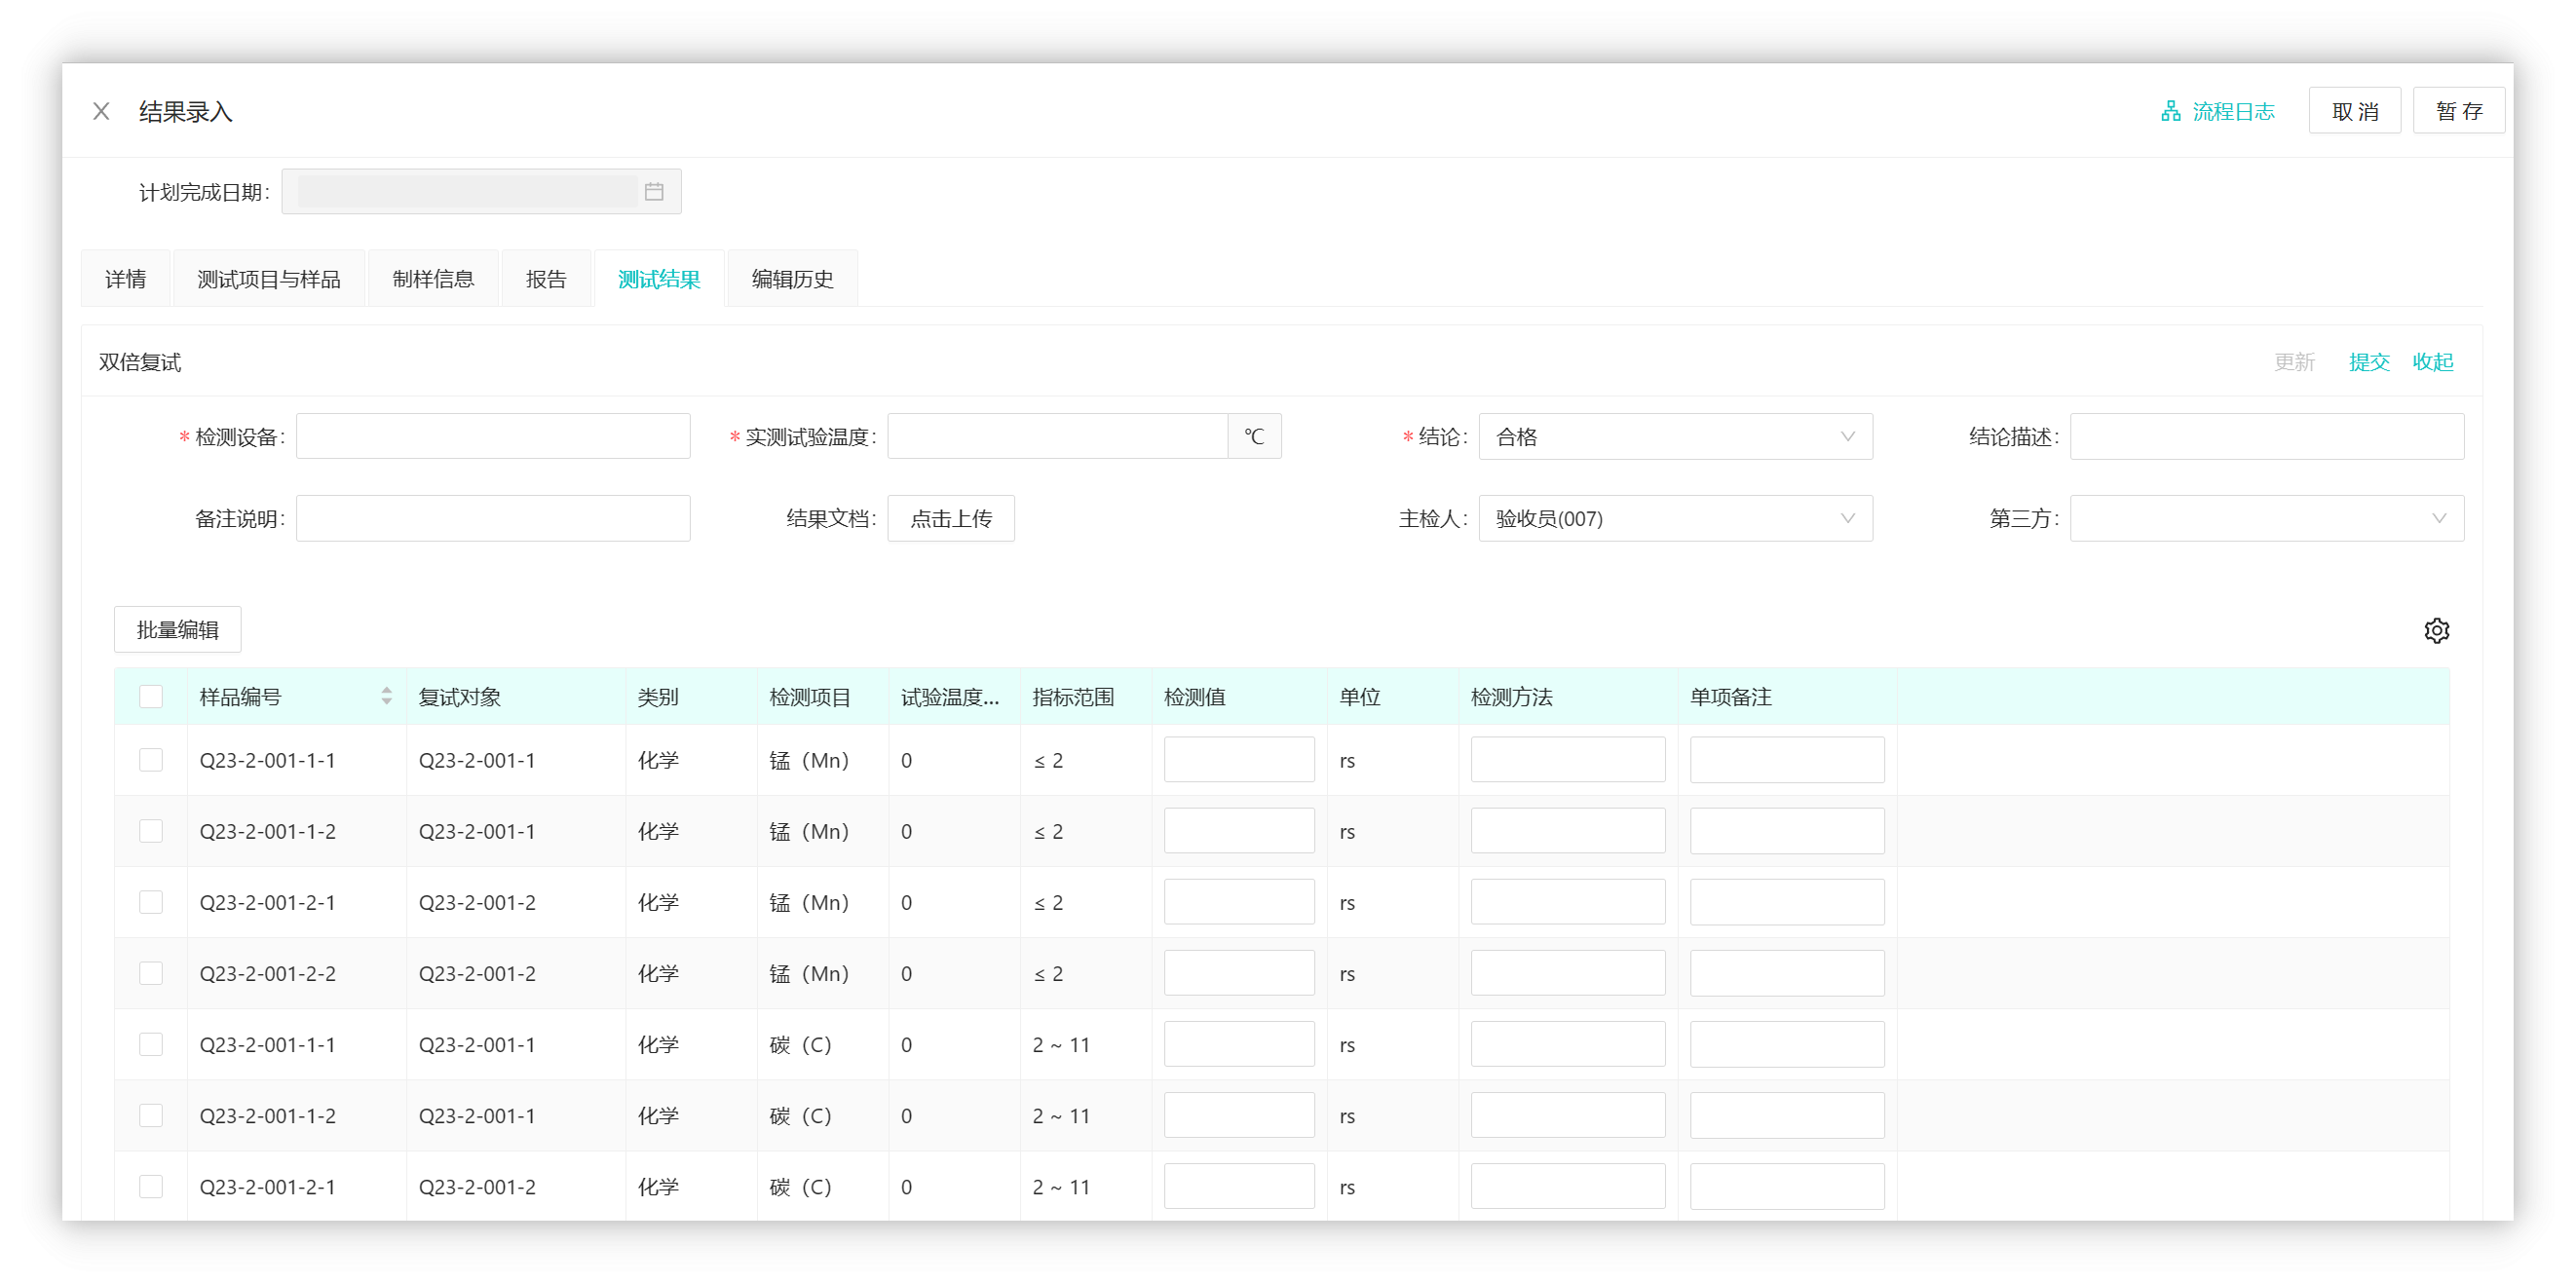The image size is (2576, 1283).
Task: Select checkbox for first Q23-2-001-2-2 row
Action: coord(151,973)
